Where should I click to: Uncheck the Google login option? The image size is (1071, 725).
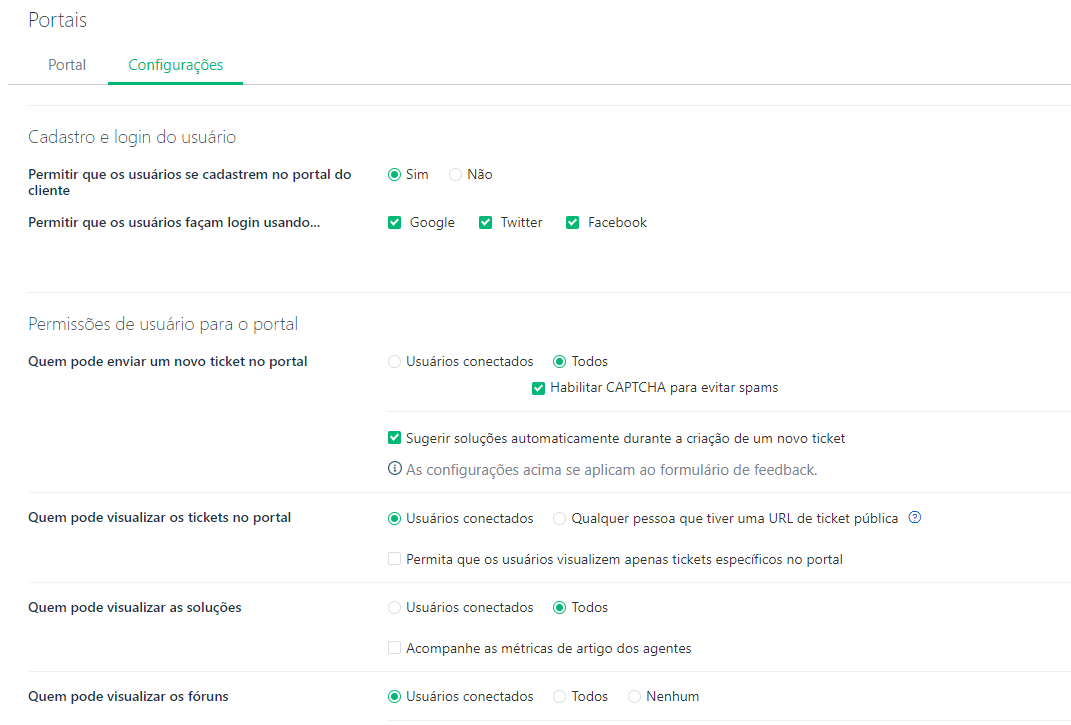(x=394, y=222)
